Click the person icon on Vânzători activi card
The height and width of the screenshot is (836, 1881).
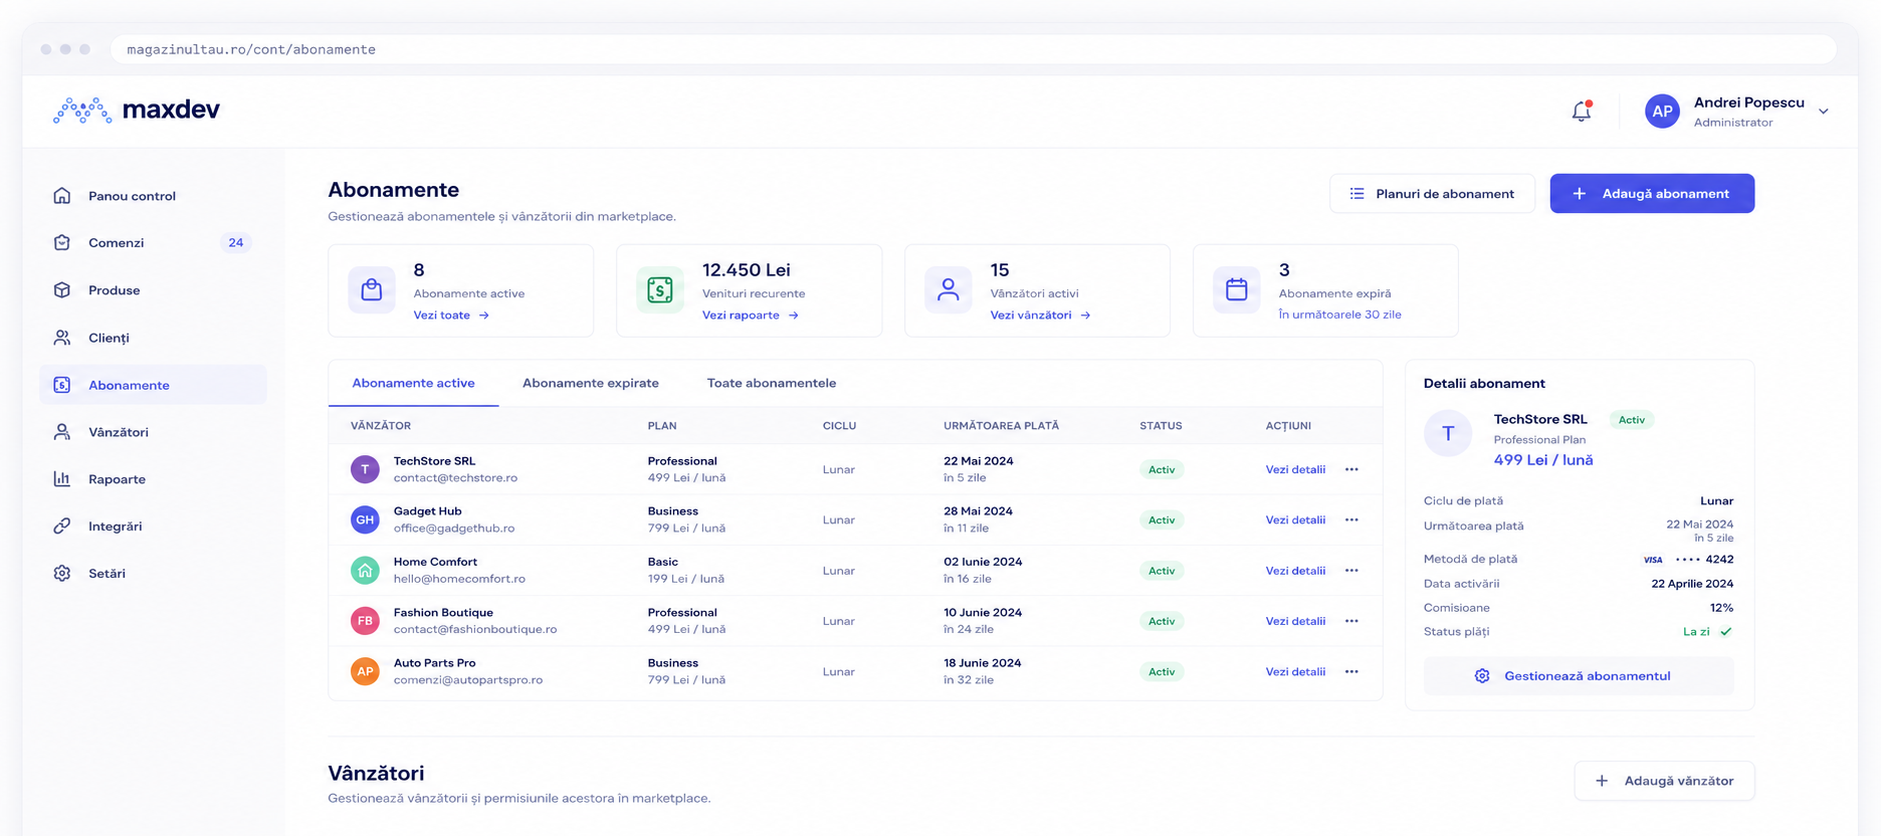pyautogui.click(x=948, y=290)
